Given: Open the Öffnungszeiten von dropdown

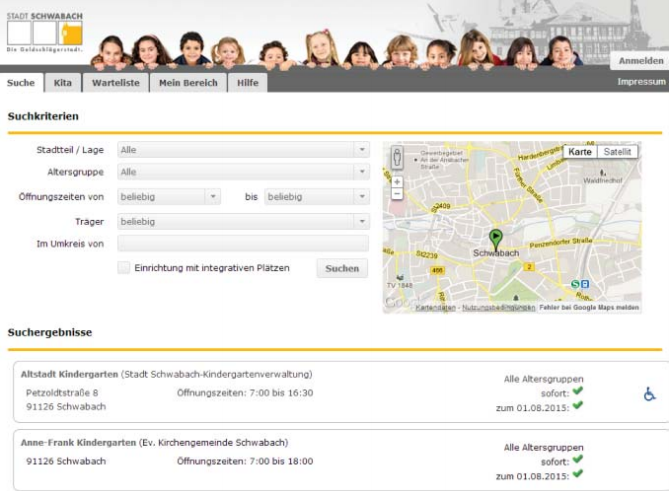Looking at the screenshot, I should coord(168,197).
